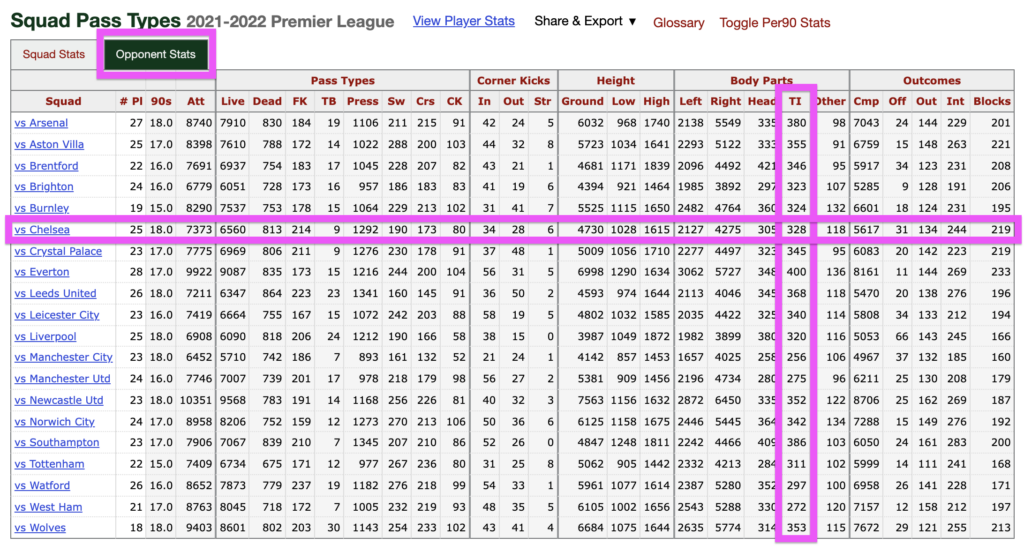Sort by the High column header
Screen dimensions: 1024x551
pos(656,101)
